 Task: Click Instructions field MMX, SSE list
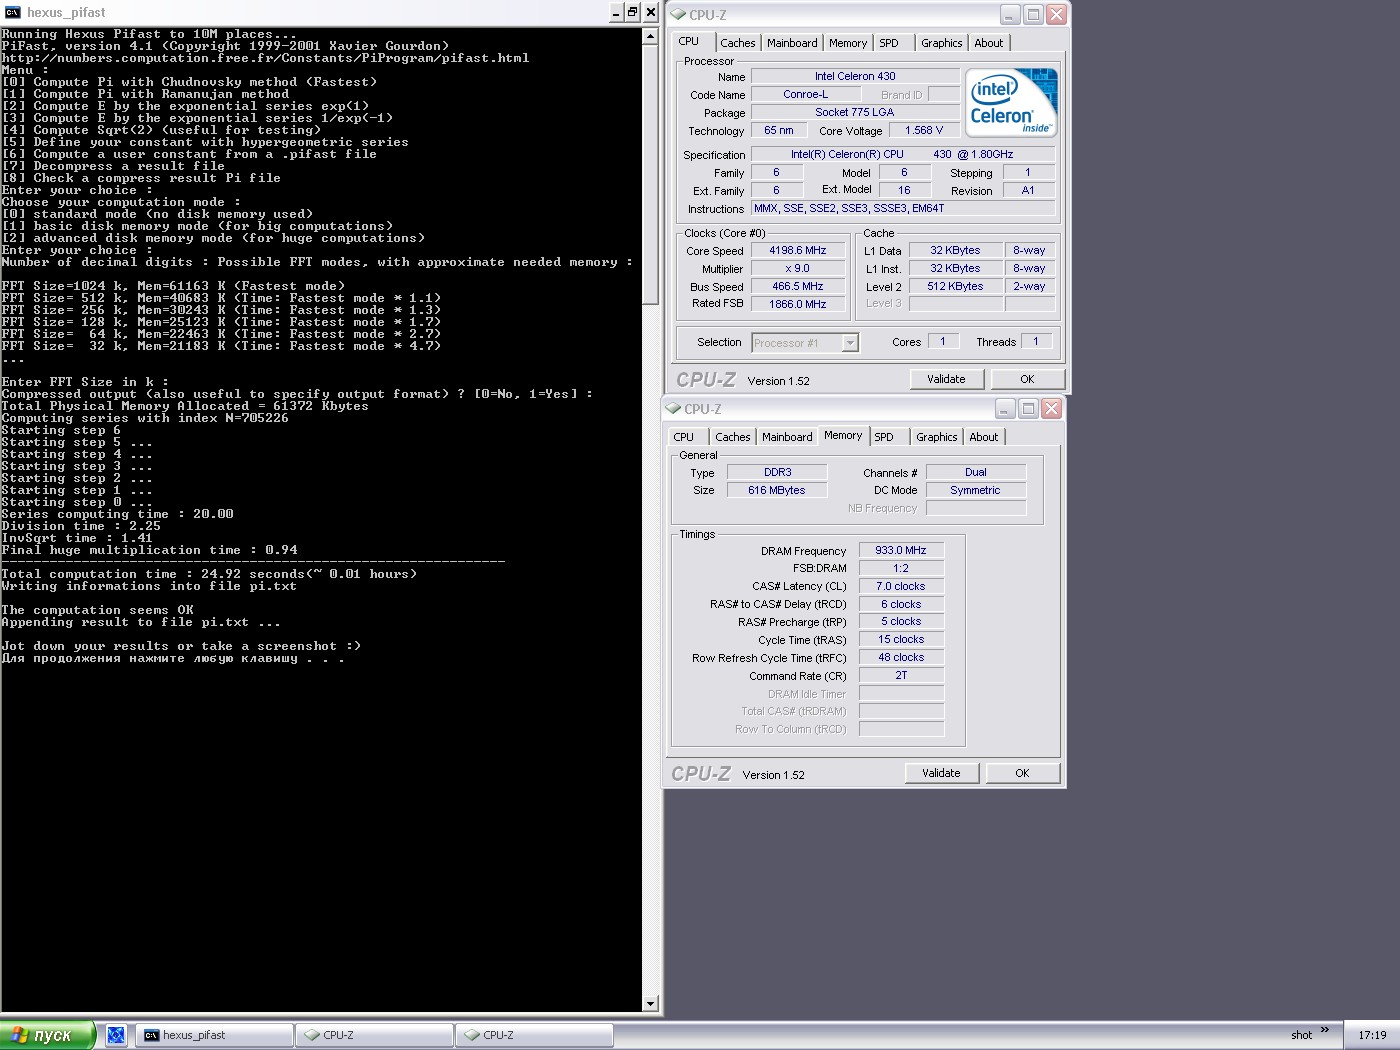point(903,208)
